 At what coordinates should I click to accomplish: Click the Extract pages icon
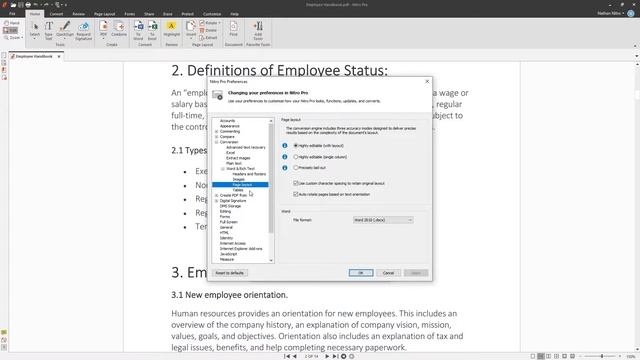coord(208,38)
